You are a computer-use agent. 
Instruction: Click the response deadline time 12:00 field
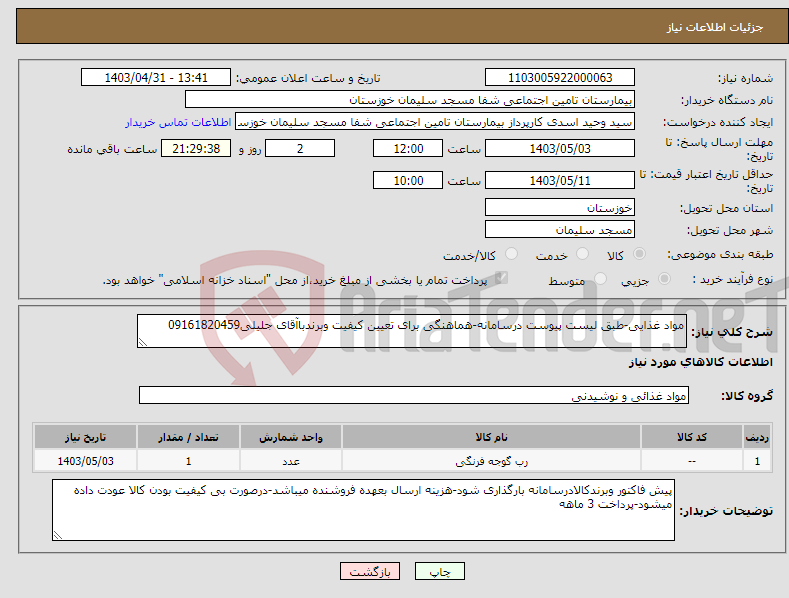click(x=408, y=148)
